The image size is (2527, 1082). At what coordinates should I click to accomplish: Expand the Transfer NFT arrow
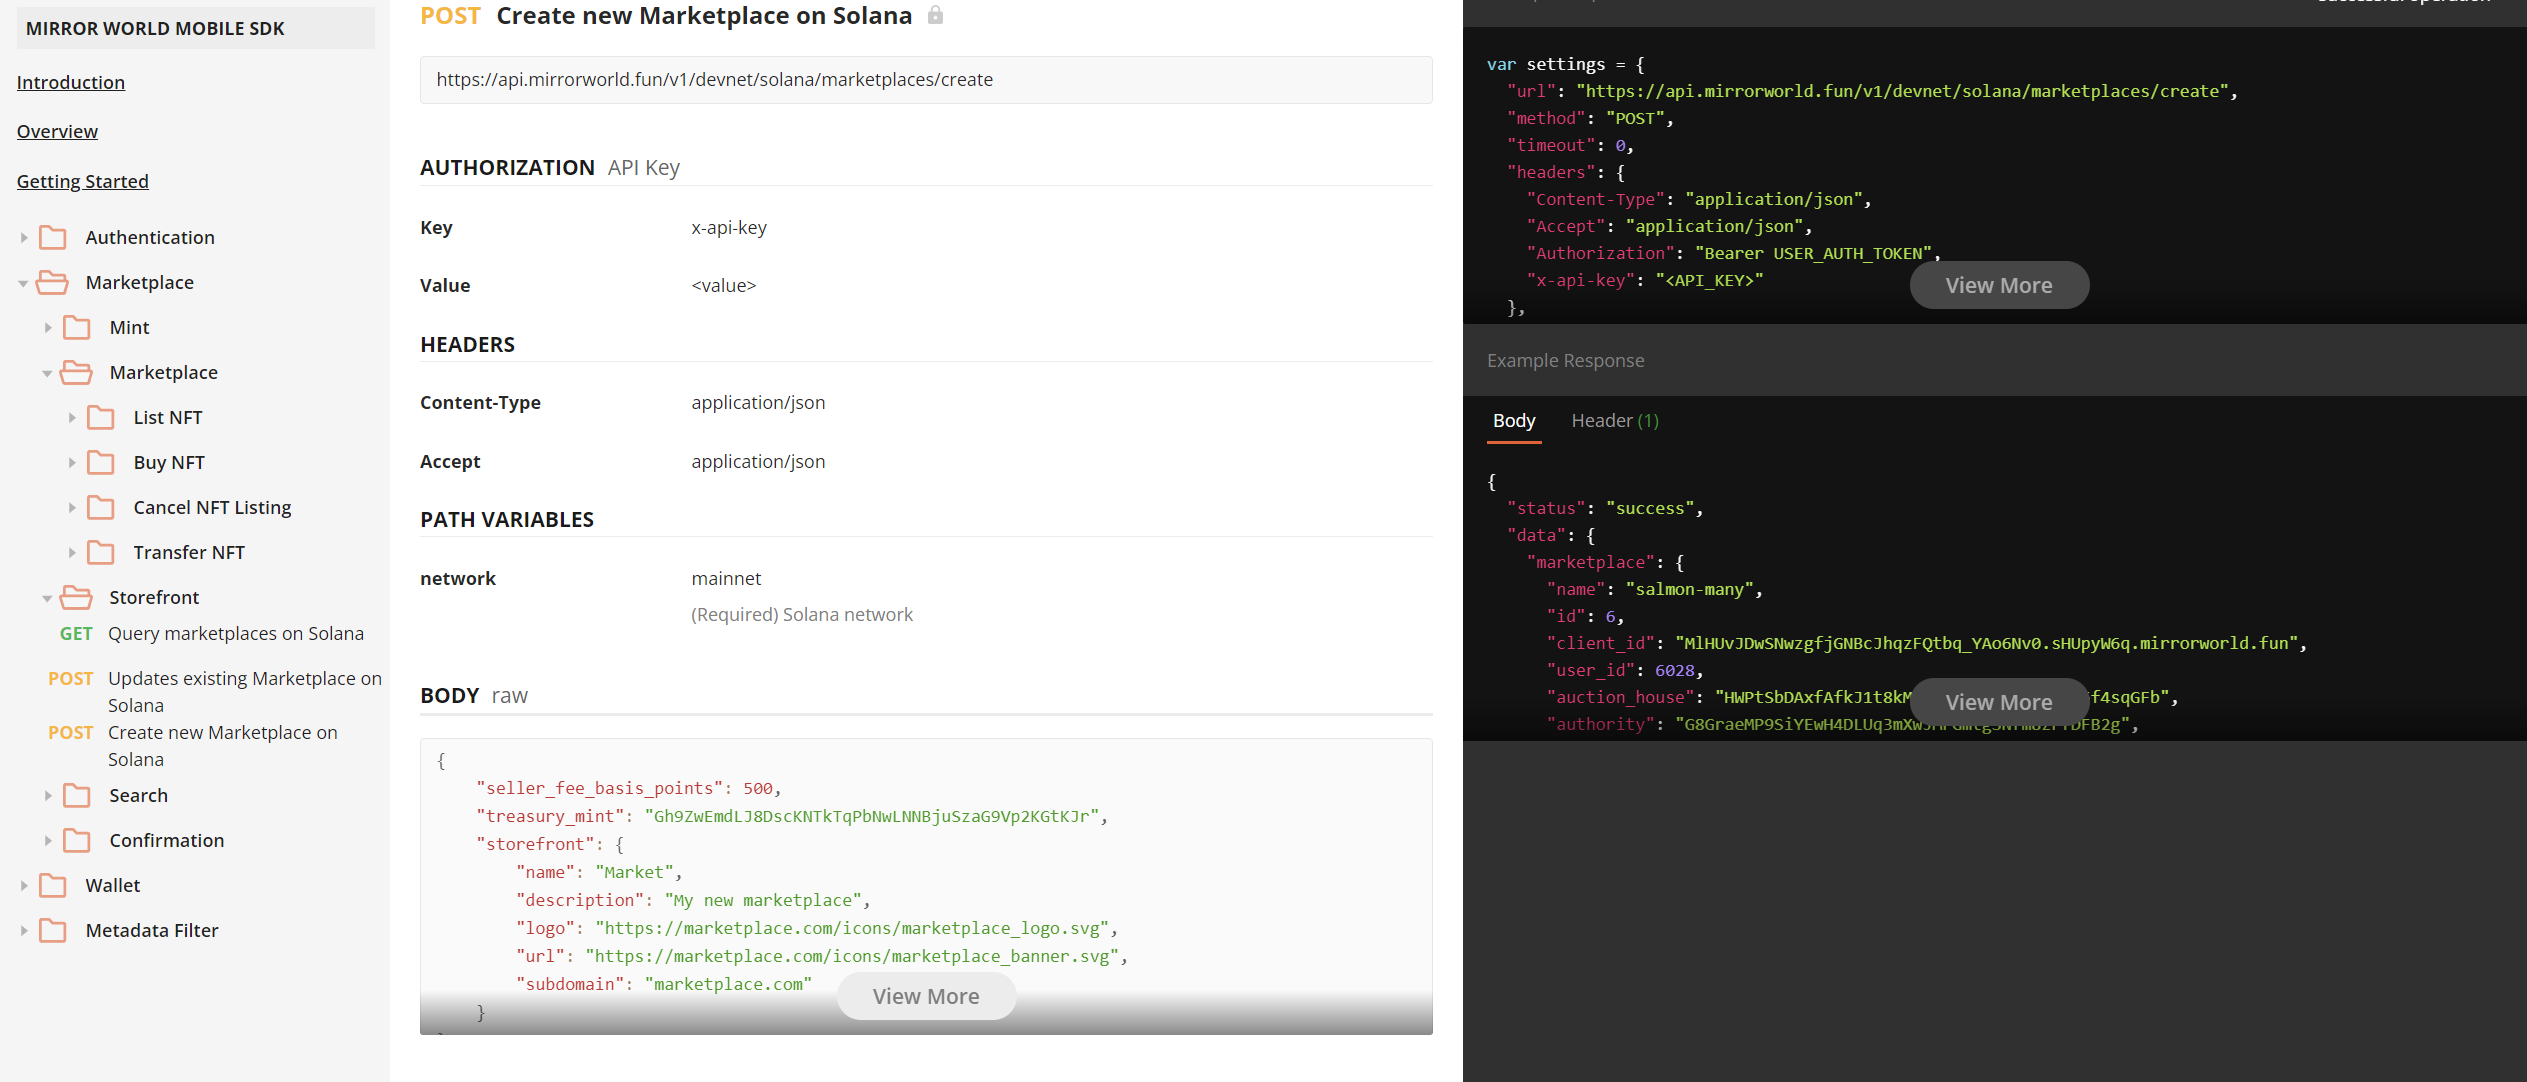(71, 553)
